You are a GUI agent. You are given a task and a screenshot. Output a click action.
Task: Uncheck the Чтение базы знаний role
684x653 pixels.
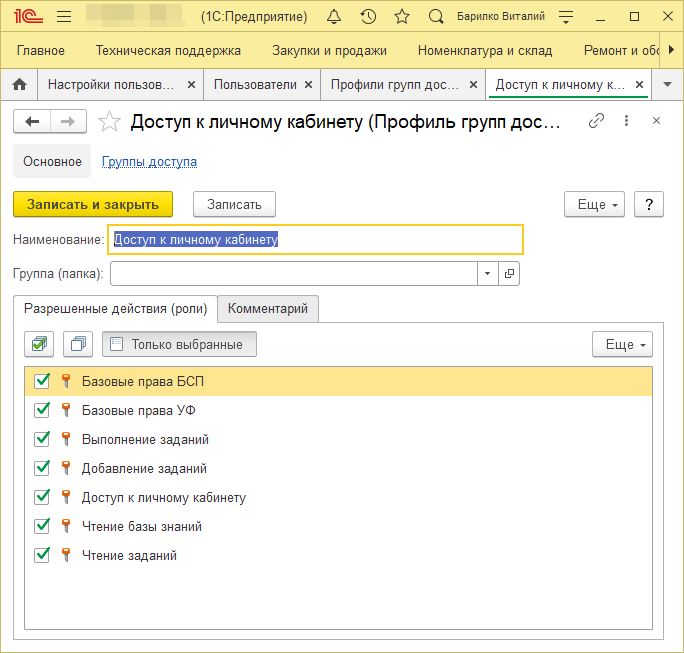42,526
